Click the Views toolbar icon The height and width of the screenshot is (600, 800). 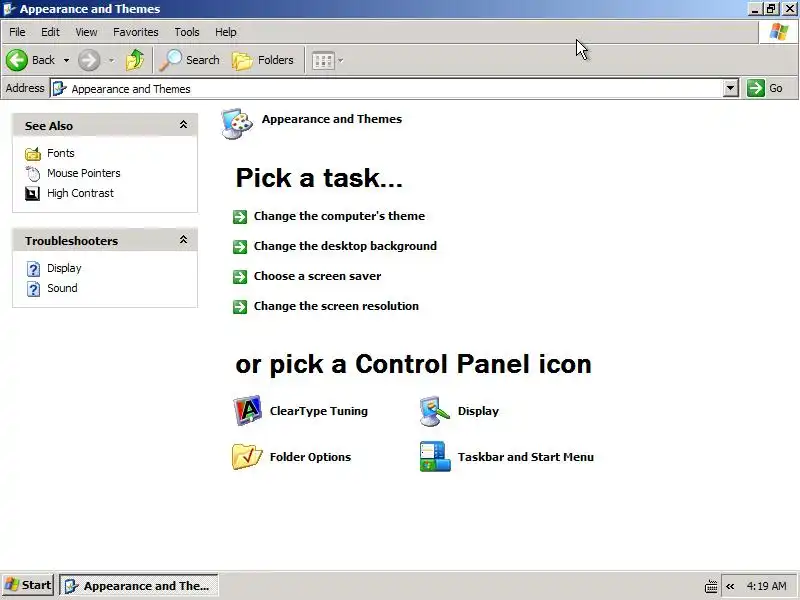point(323,61)
